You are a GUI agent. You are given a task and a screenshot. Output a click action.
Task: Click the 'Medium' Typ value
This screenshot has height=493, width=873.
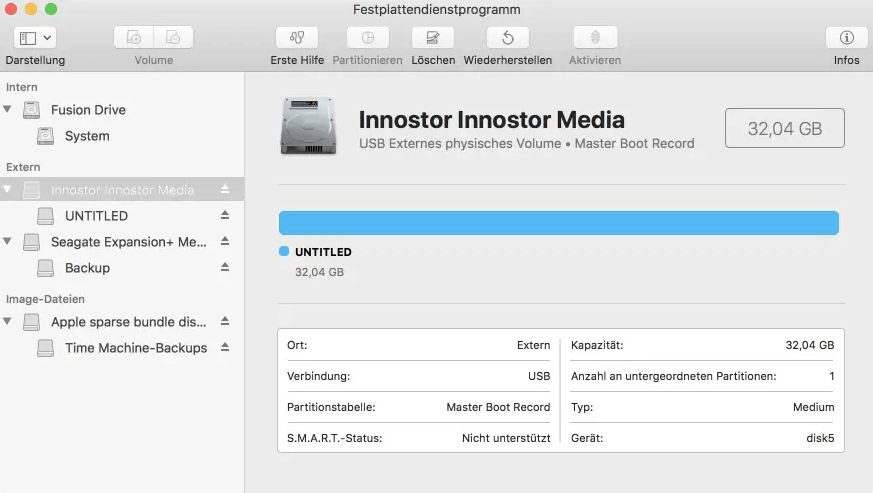813,407
